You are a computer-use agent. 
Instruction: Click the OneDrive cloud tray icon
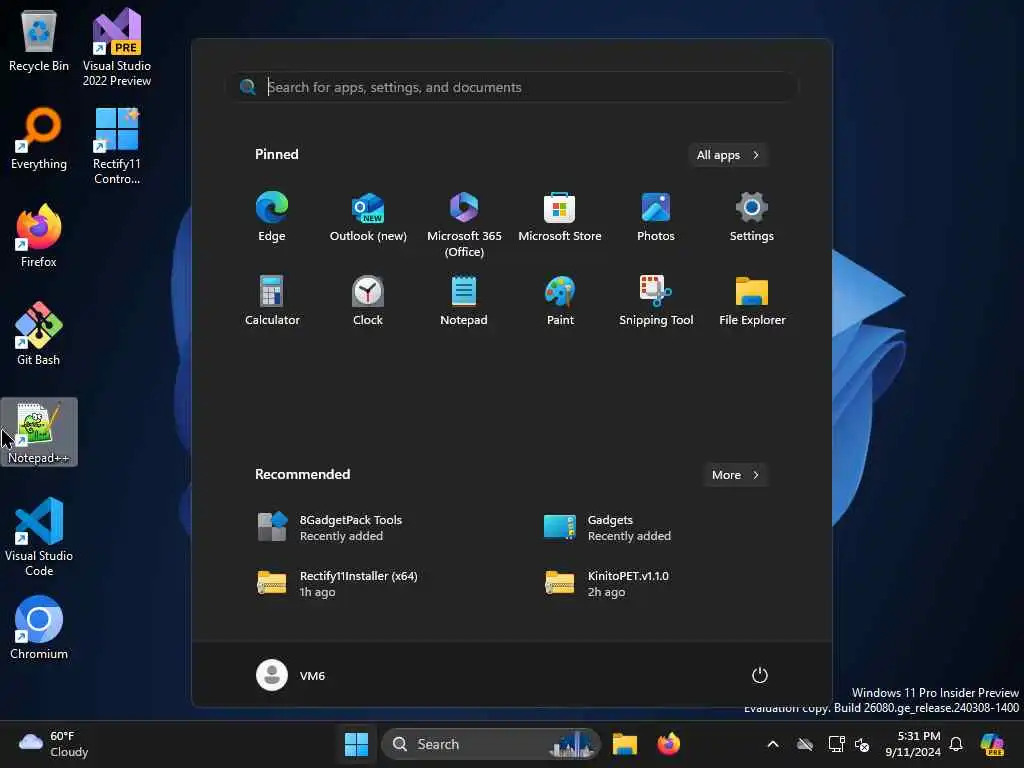(x=805, y=744)
